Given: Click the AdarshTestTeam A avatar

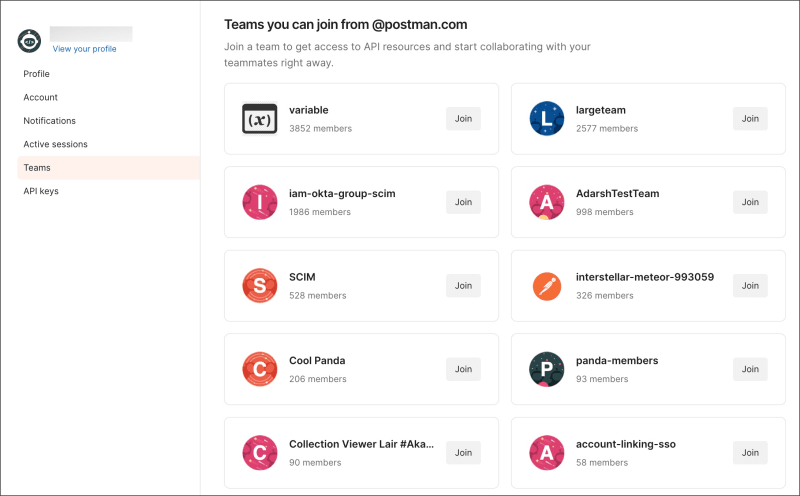Looking at the screenshot, I should point(546,202).
